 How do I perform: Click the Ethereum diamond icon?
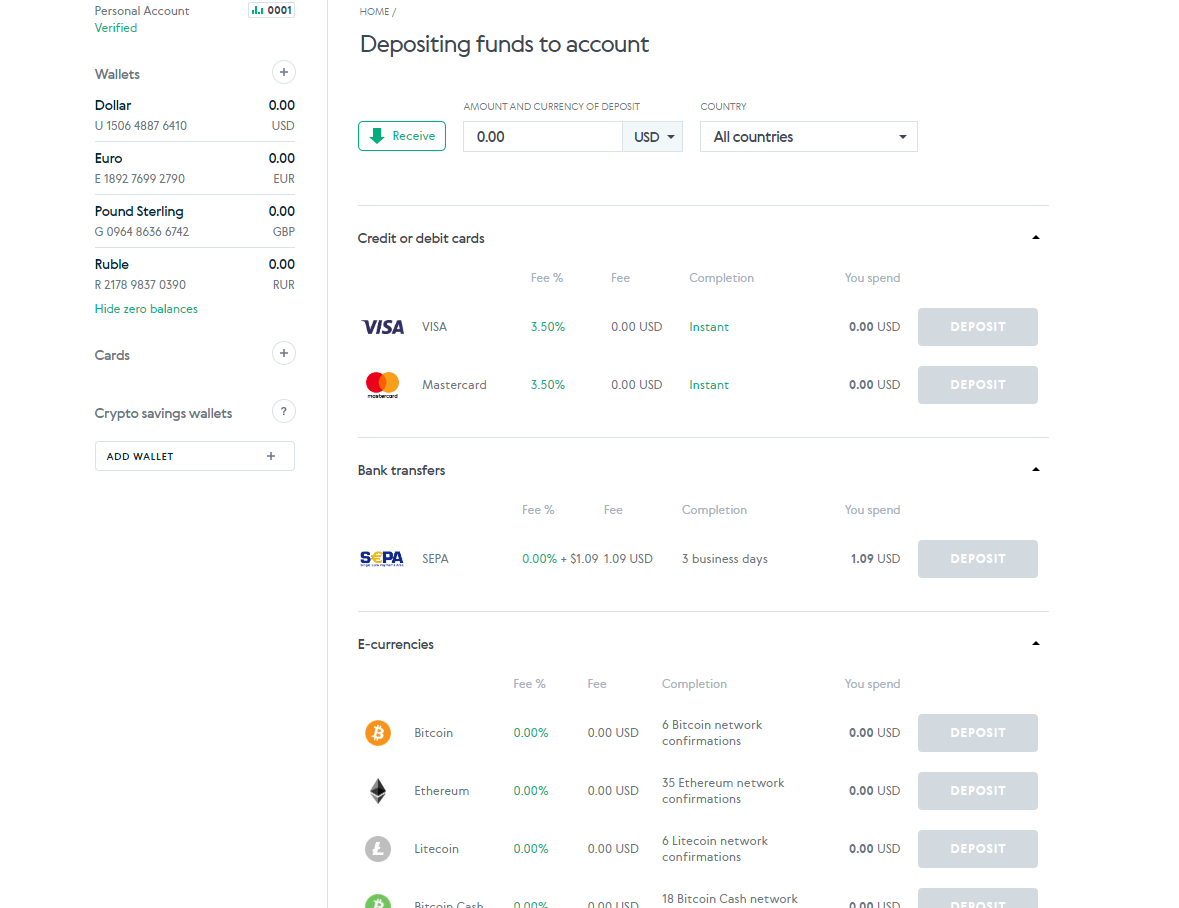[x=378, y=791]
